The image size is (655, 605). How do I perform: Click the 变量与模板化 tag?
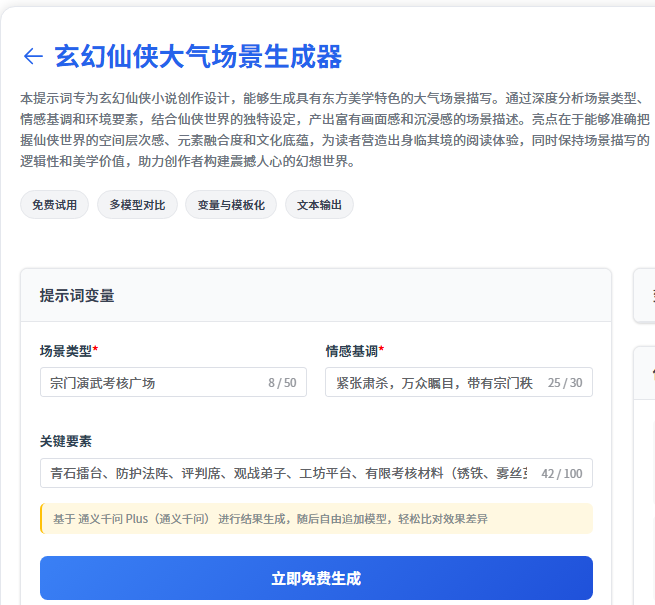(231, 205)
